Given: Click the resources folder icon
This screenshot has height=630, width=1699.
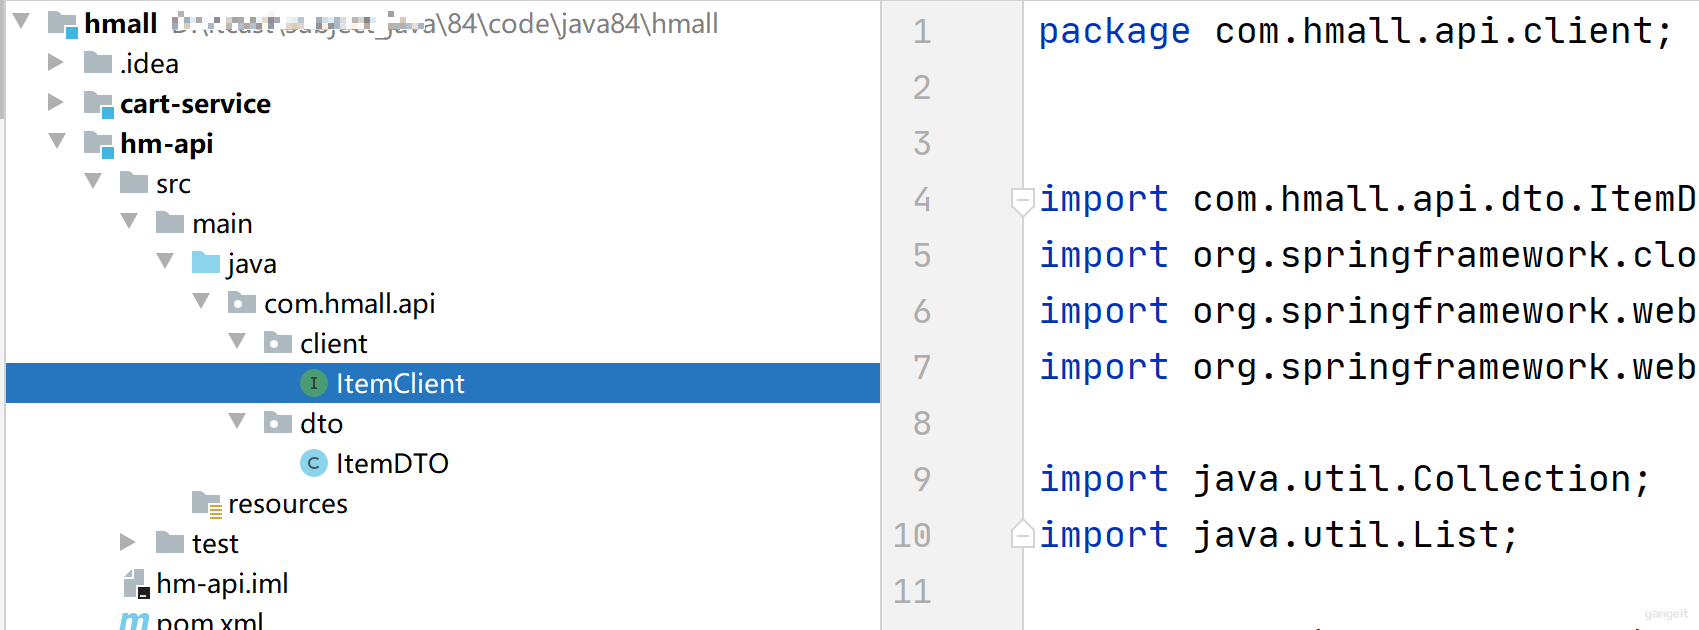Looking at the screenshot, I should 207,505.
